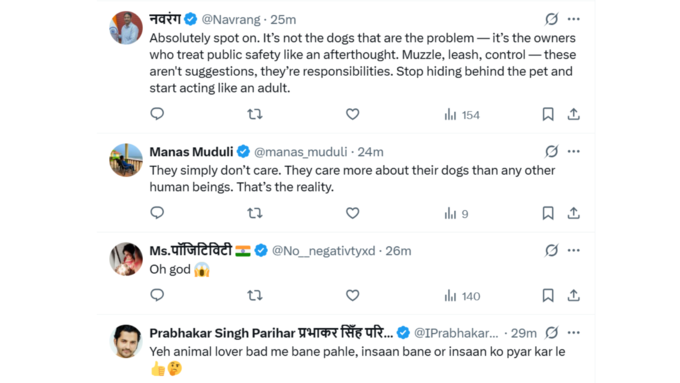680x383 pixels.
Task: Open more options on Manas Muduli's tweet
Action: pos(573,151)
